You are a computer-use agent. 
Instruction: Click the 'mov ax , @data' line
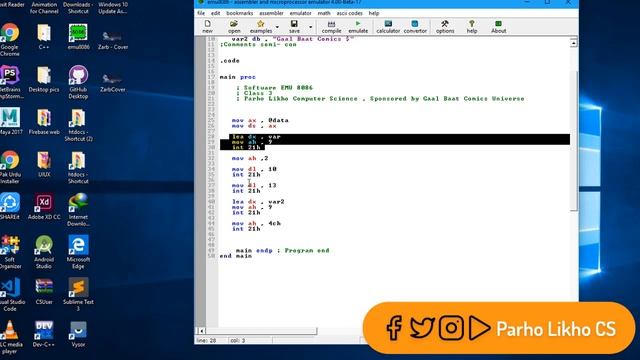click(260, 120)
